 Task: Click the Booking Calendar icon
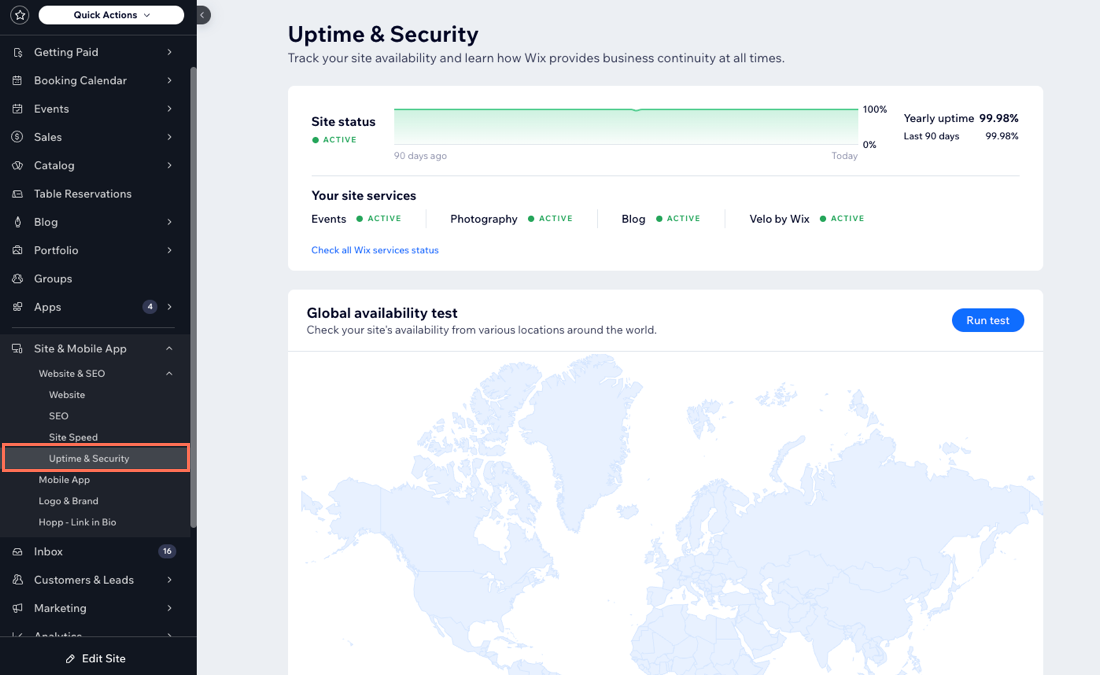point(18,81)
